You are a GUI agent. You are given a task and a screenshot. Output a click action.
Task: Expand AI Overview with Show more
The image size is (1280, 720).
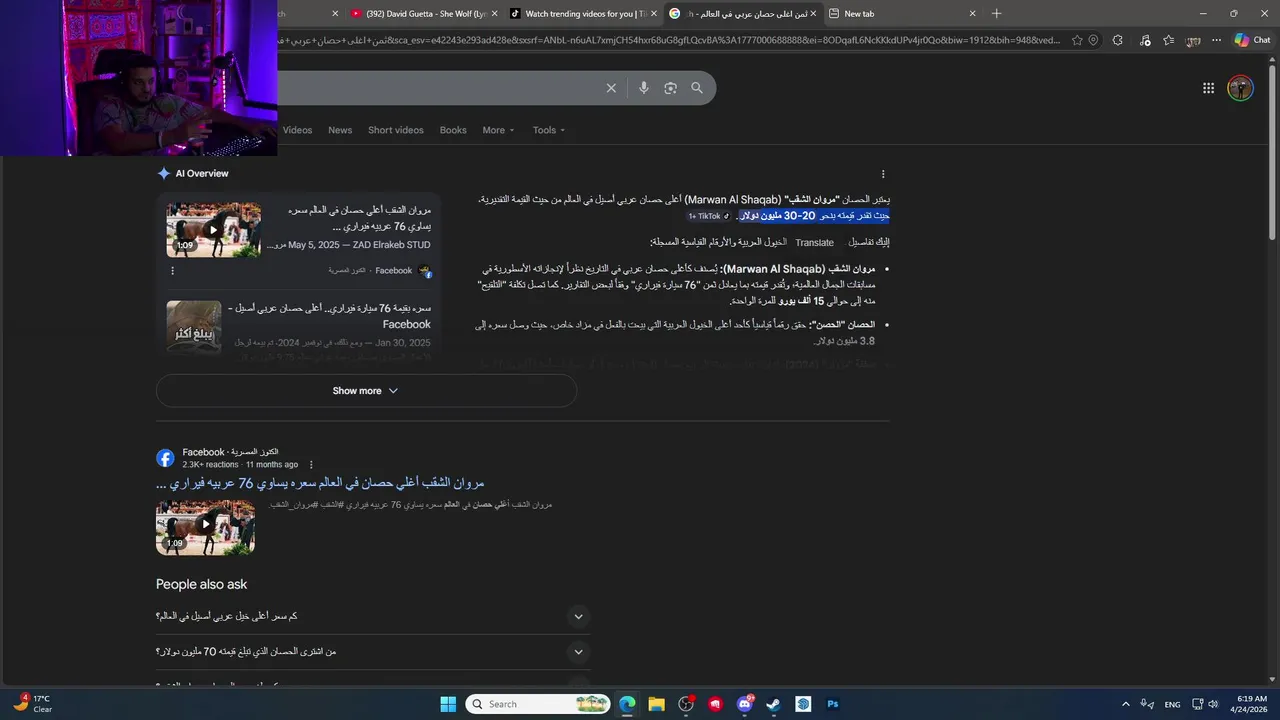(x=366, y=391)
